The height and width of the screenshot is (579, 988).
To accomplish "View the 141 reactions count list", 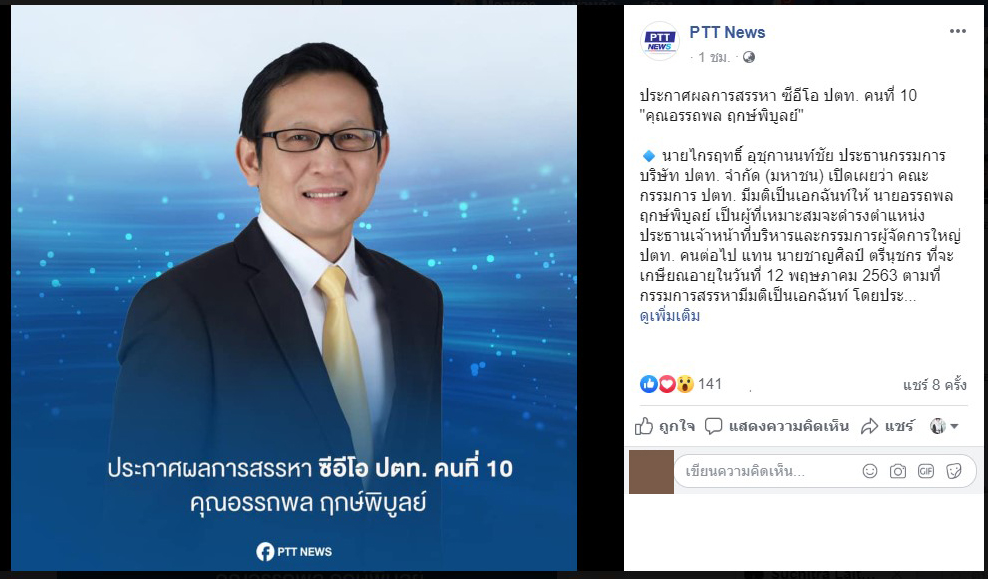I will pos(709,384).
